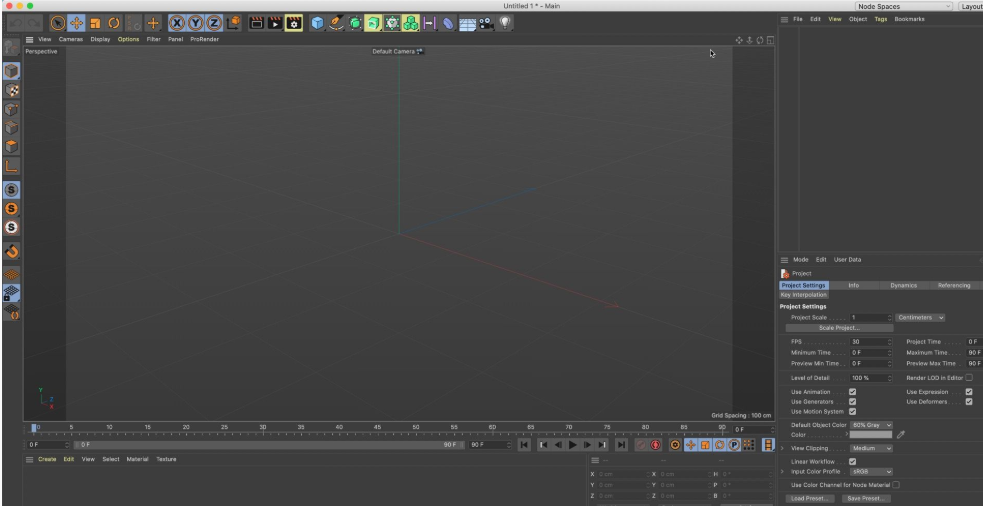Switch to Texture mode in left sidebar
This screenshot has width=983, height=506.
(11, 90)
